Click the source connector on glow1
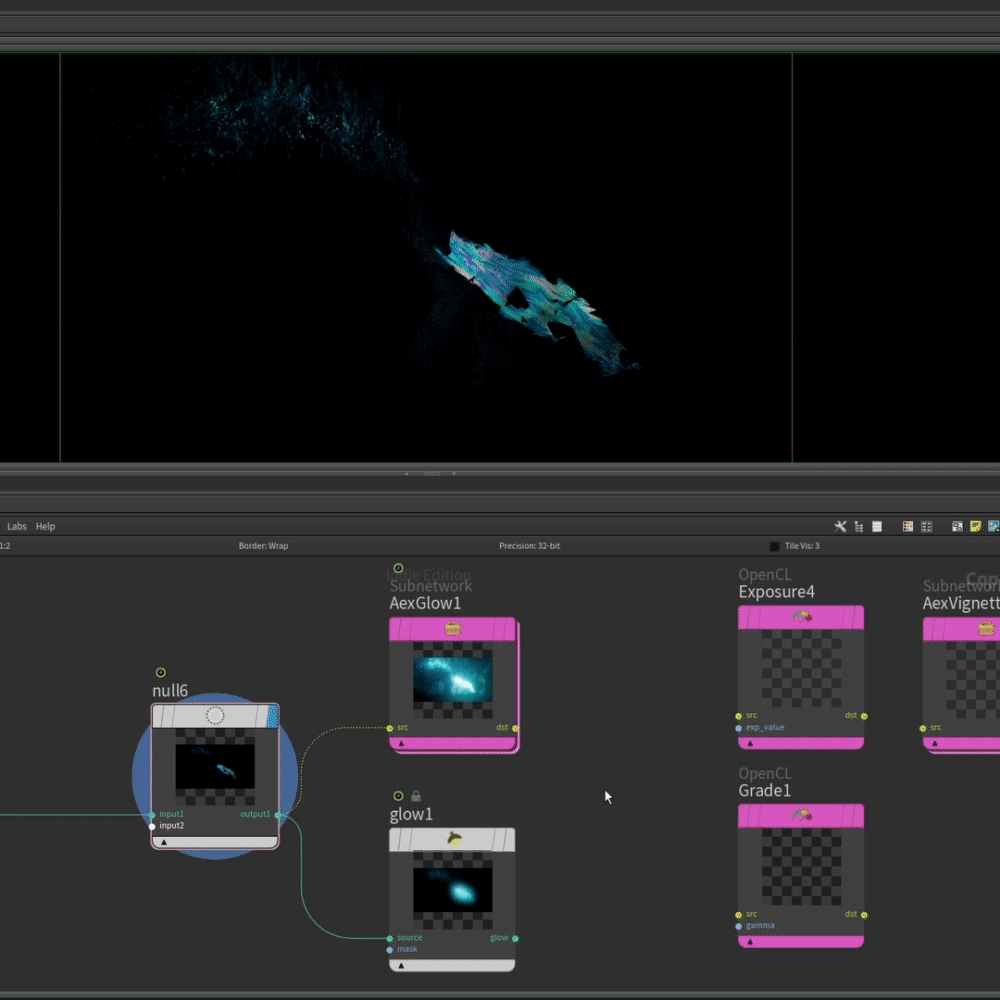 [390, 938]
